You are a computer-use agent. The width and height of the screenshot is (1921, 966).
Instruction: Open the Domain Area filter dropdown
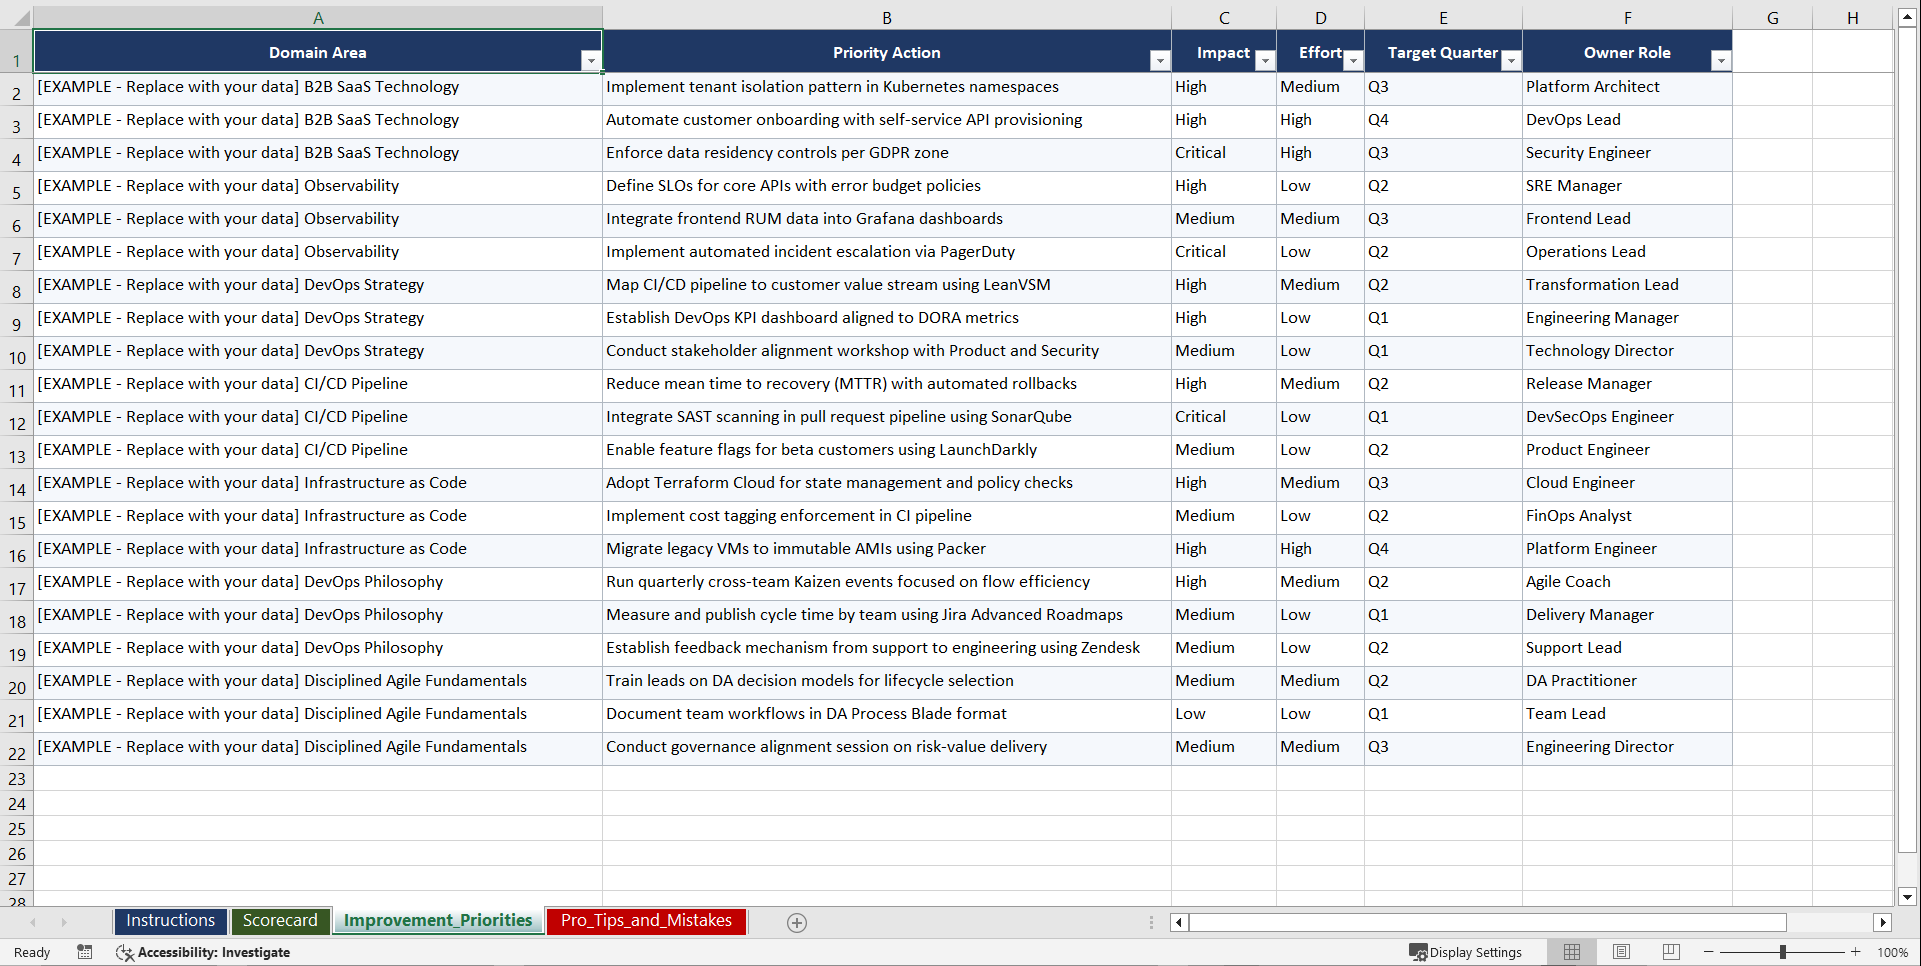[591, 60]
